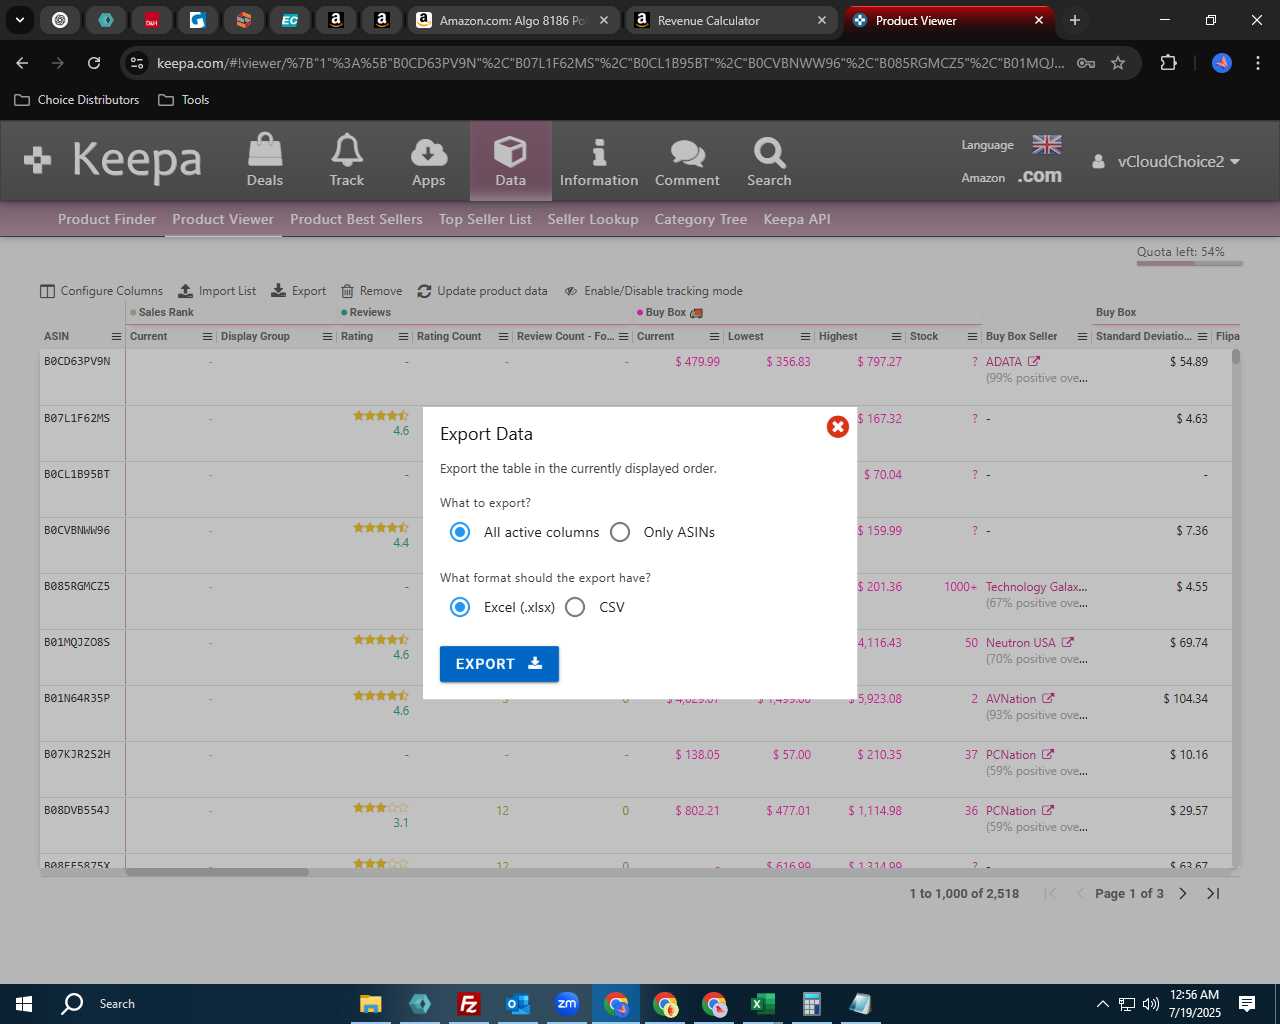The image size is (1280, 1024).
Task: Open Calculator from taskbar
Action: (811, 1003)
